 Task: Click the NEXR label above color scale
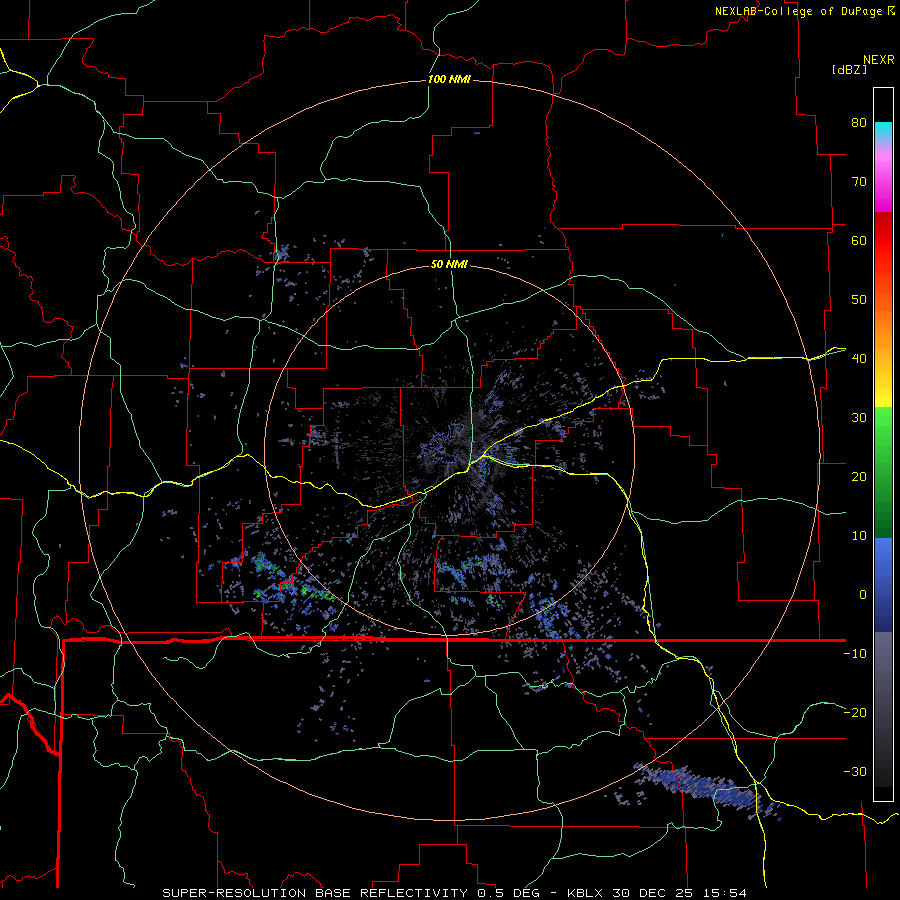[879, 60]
